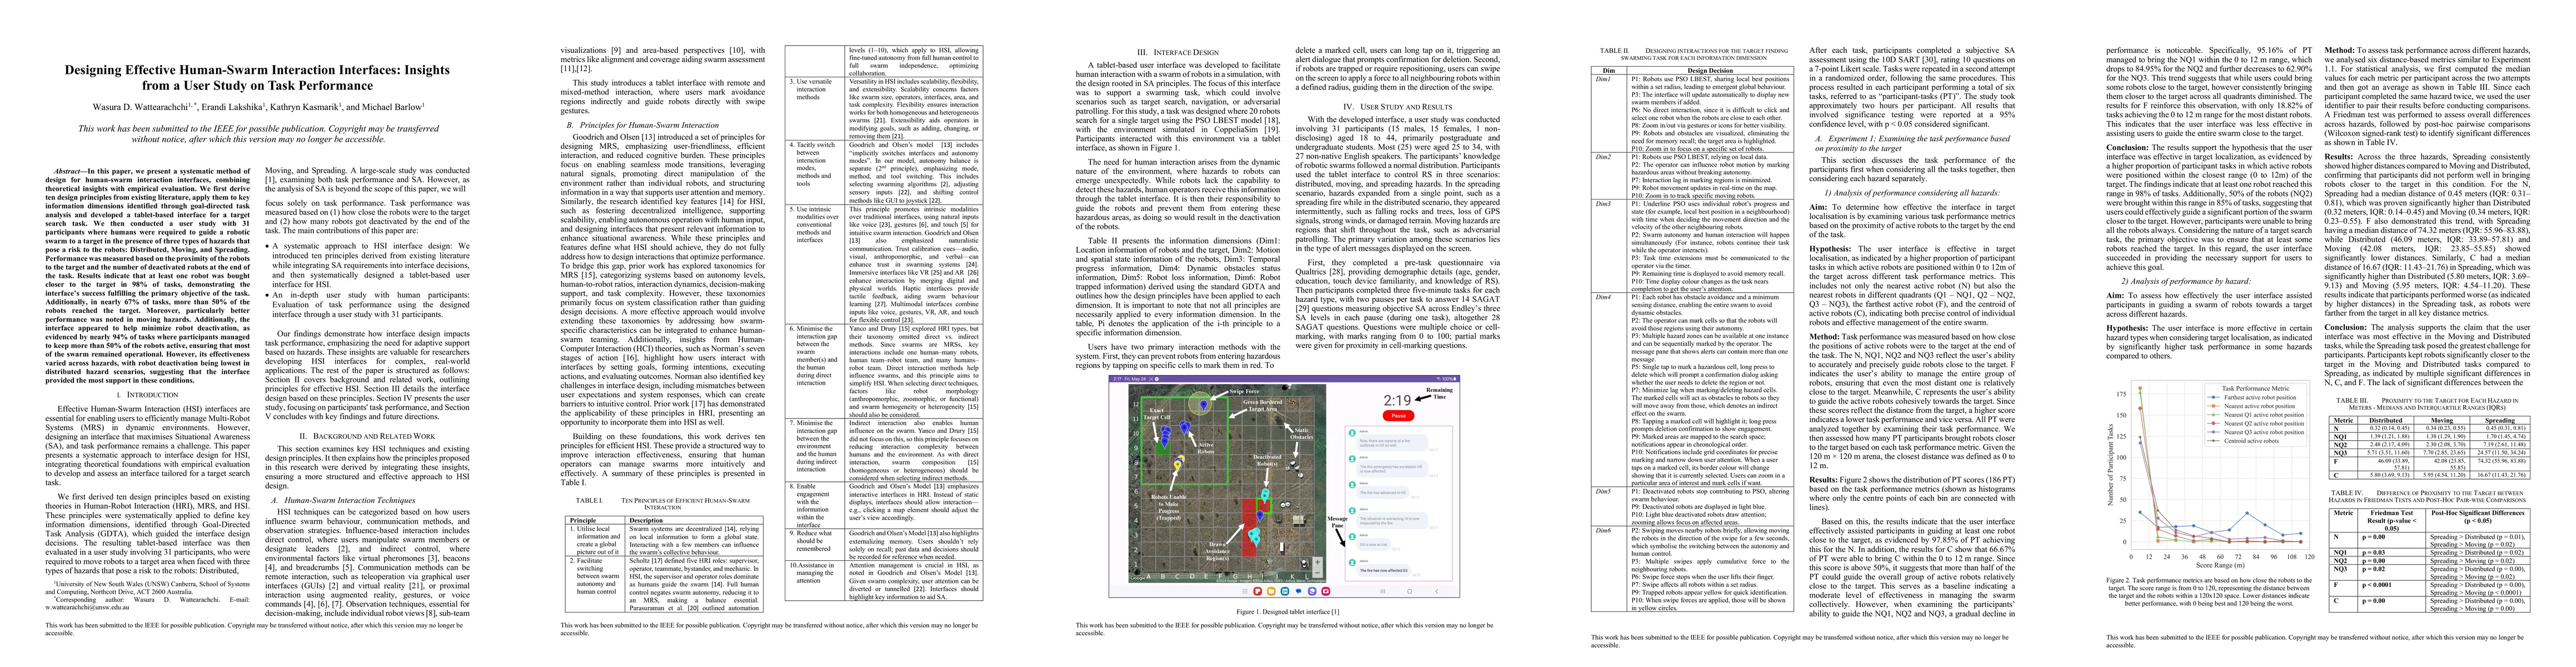Click the 'I. Introduction' section heading
This screenshot has width=2576, height=667.
click(148, 395)
